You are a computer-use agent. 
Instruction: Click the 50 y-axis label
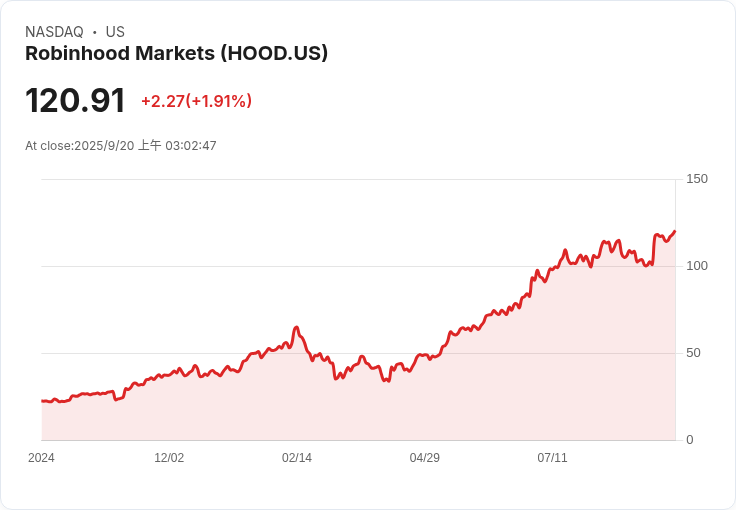tap(693, 353)
